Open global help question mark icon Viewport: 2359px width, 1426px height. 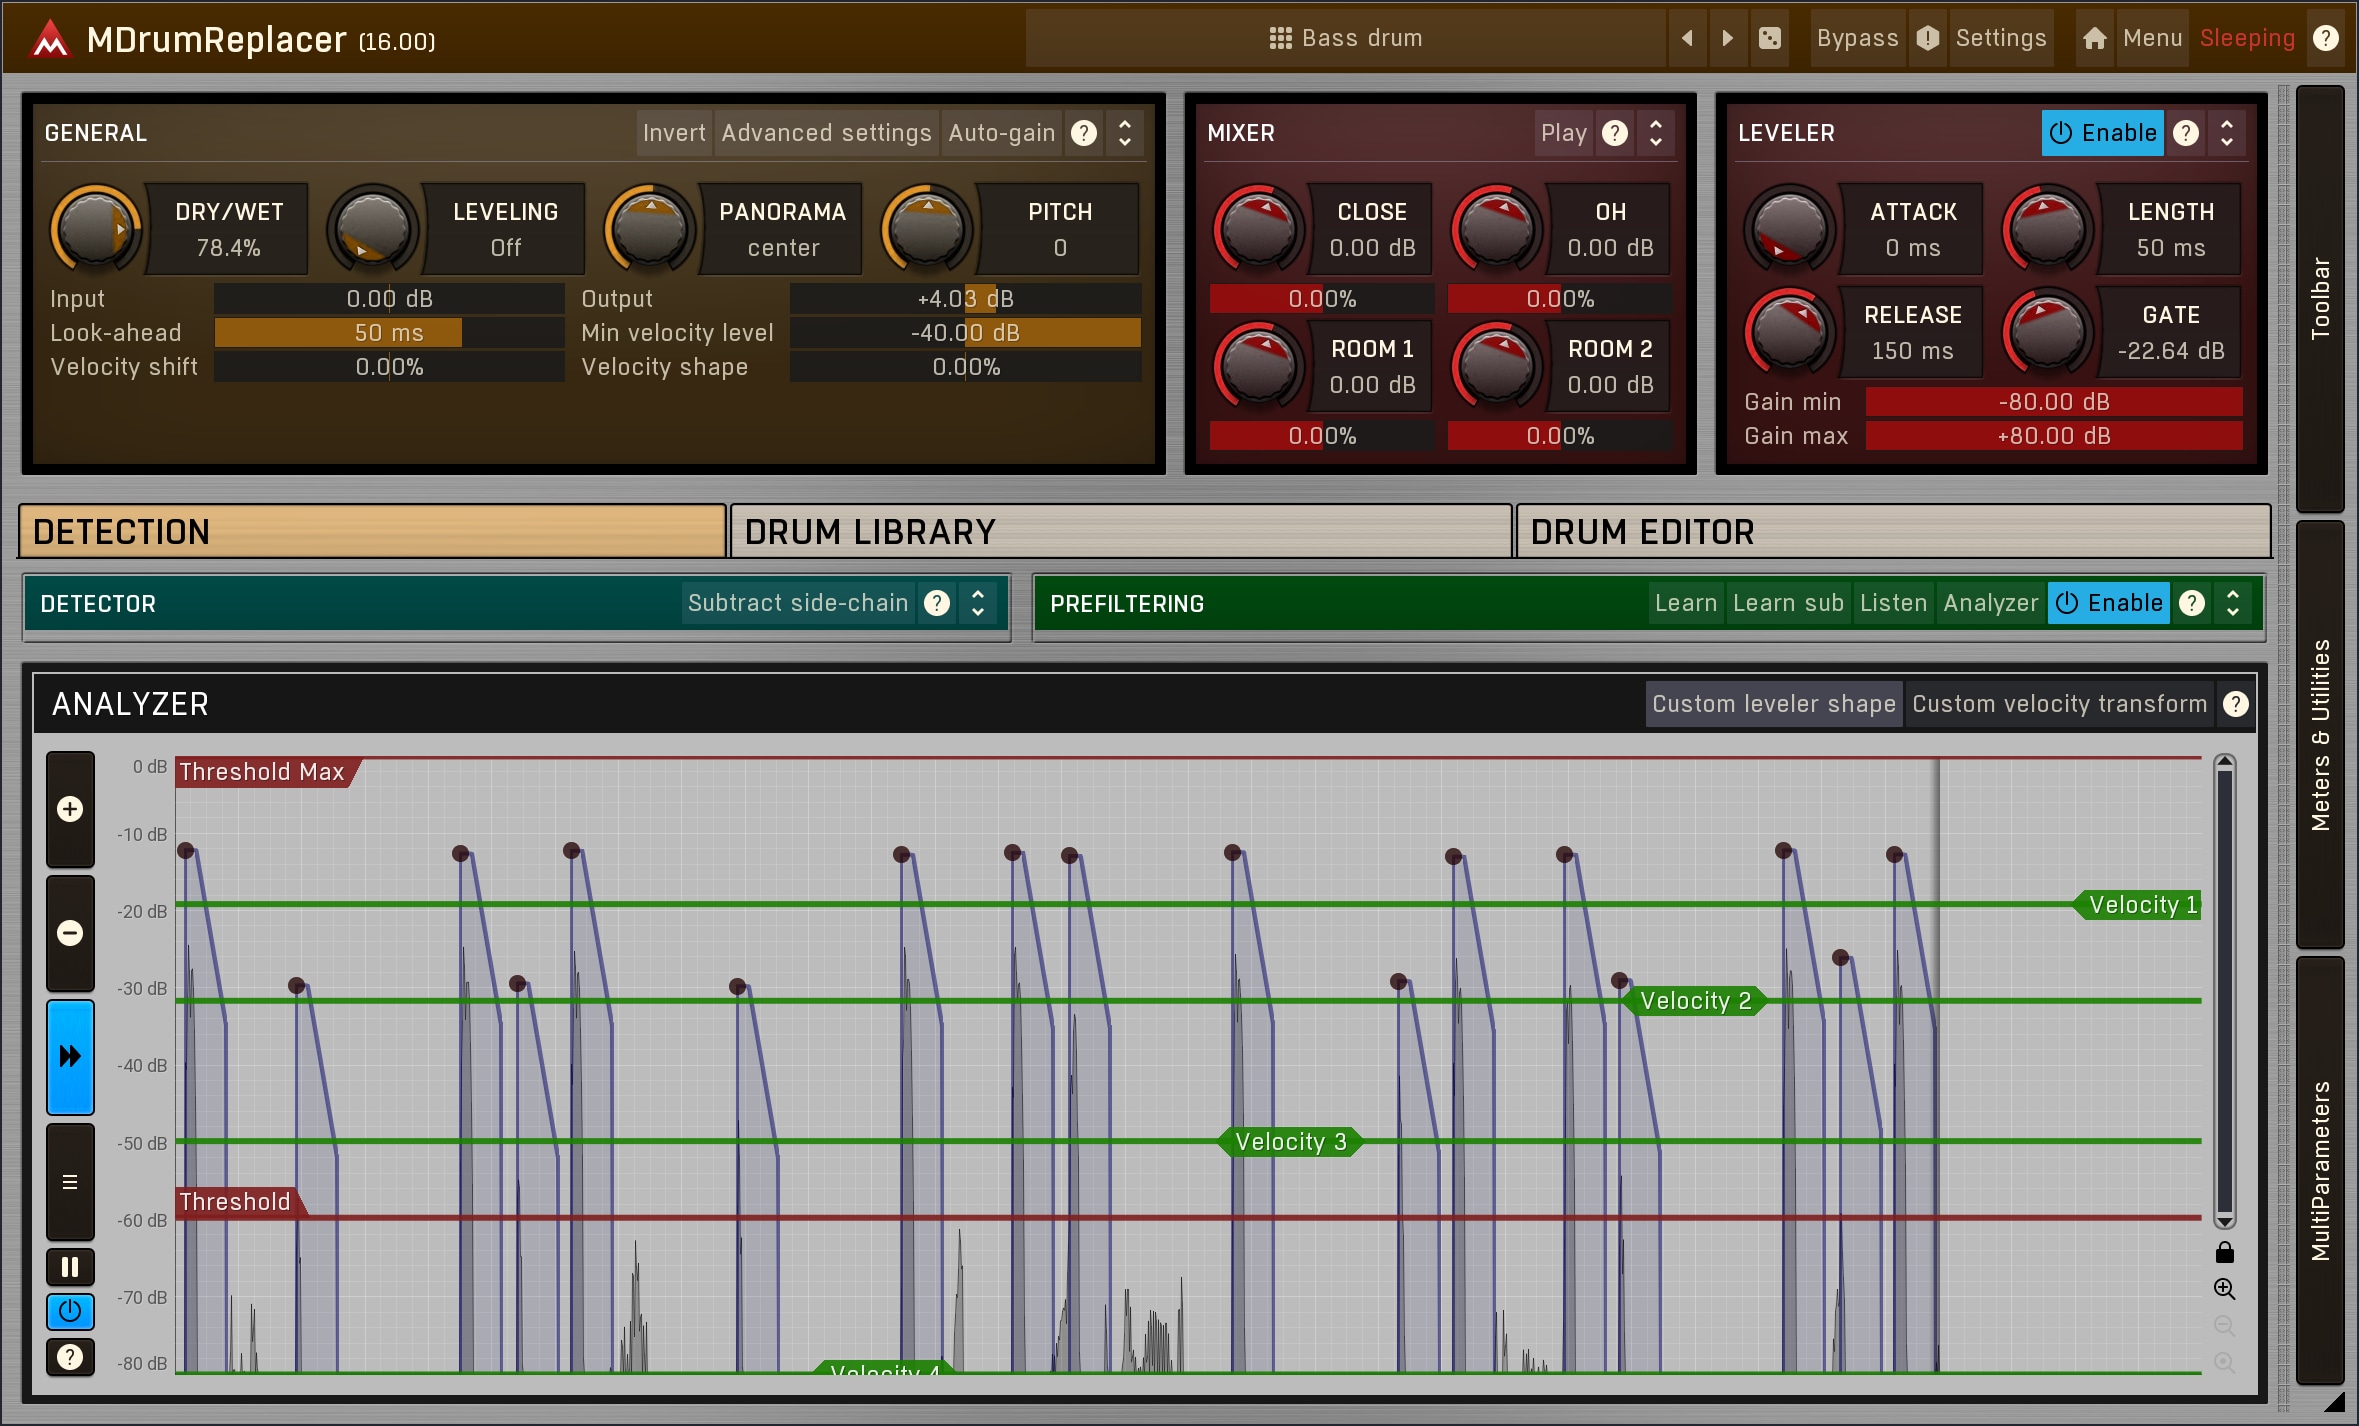[2326, 38]
